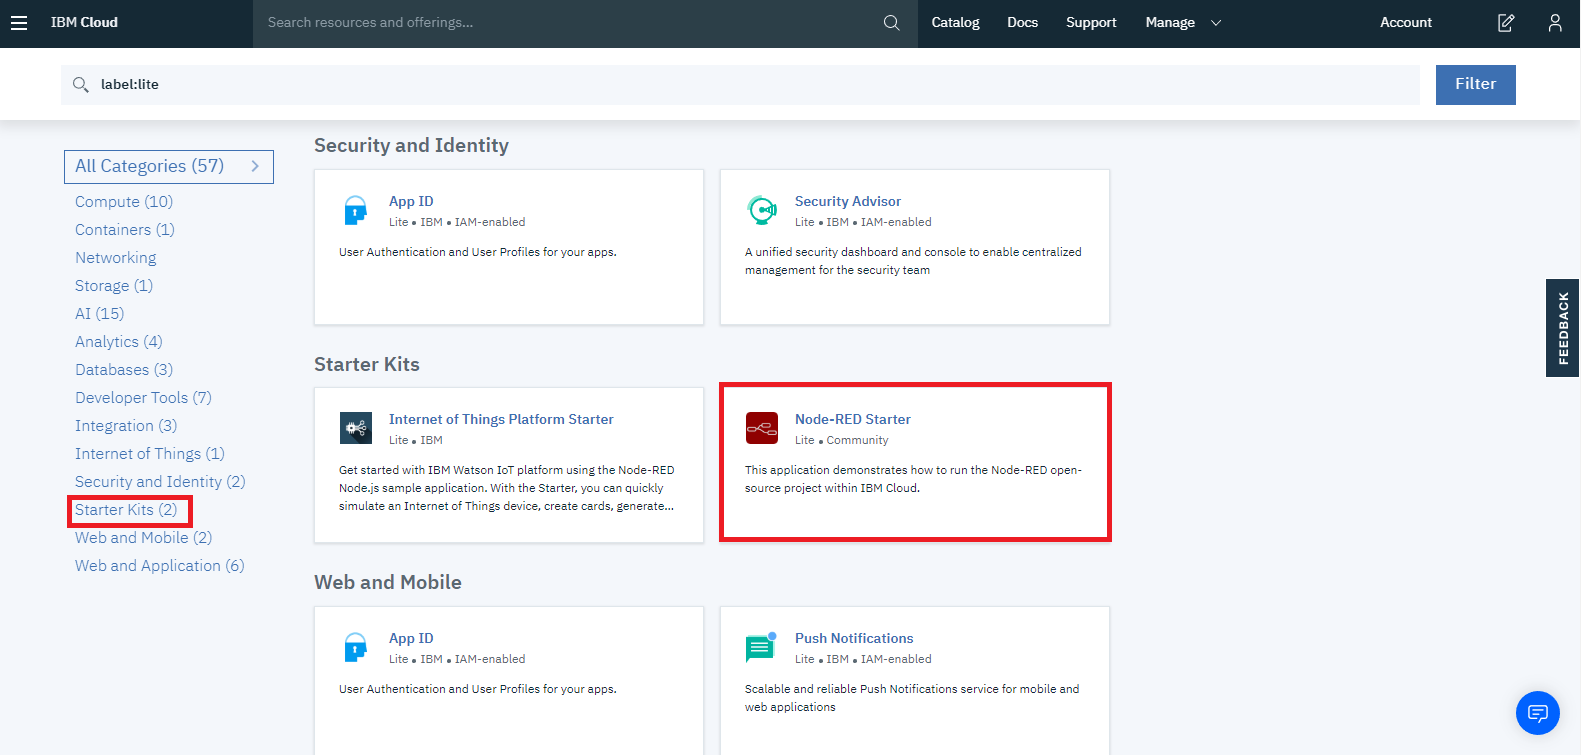Screen dimensions: 1581x755
Task: Select the Starter Kits (2) category
Action: pyautogui.click(x=126, y=510)
